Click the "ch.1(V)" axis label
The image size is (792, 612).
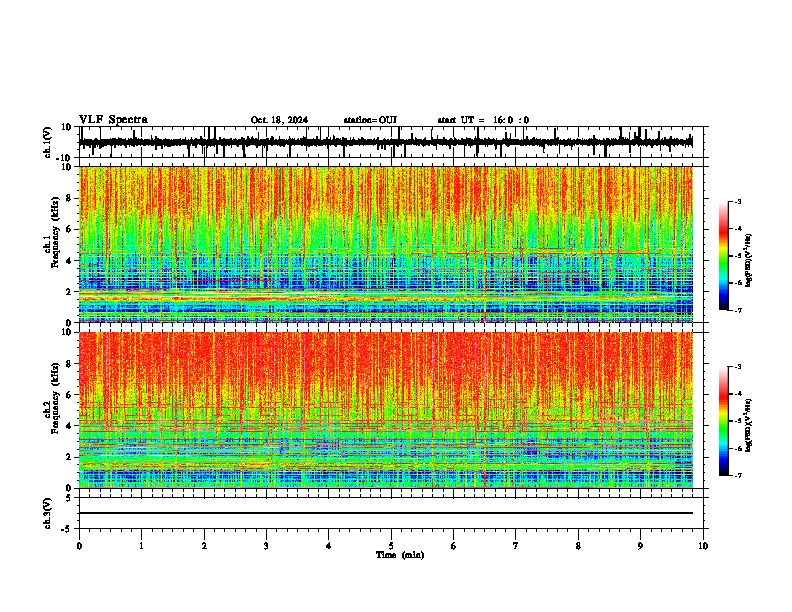(x=48, y=142)
